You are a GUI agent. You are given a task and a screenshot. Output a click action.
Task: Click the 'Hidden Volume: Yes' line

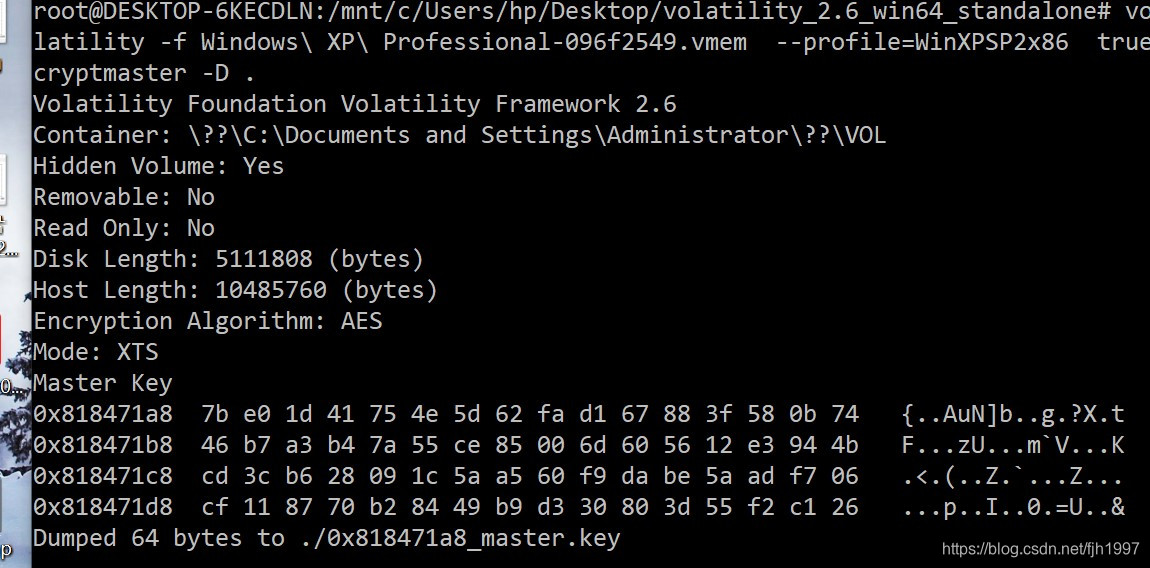click(x=158, y=166)
